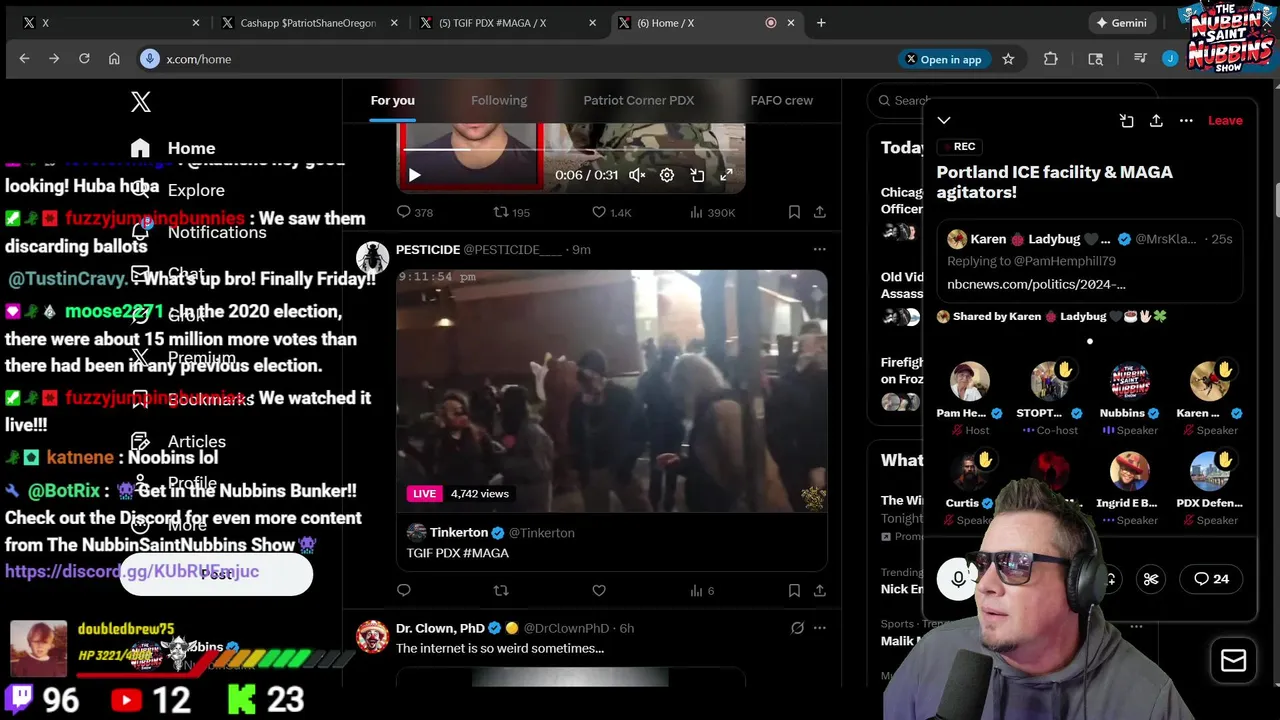Open the browser extensions puzzle icon
1280x720 pixels.
[1050, 59]
